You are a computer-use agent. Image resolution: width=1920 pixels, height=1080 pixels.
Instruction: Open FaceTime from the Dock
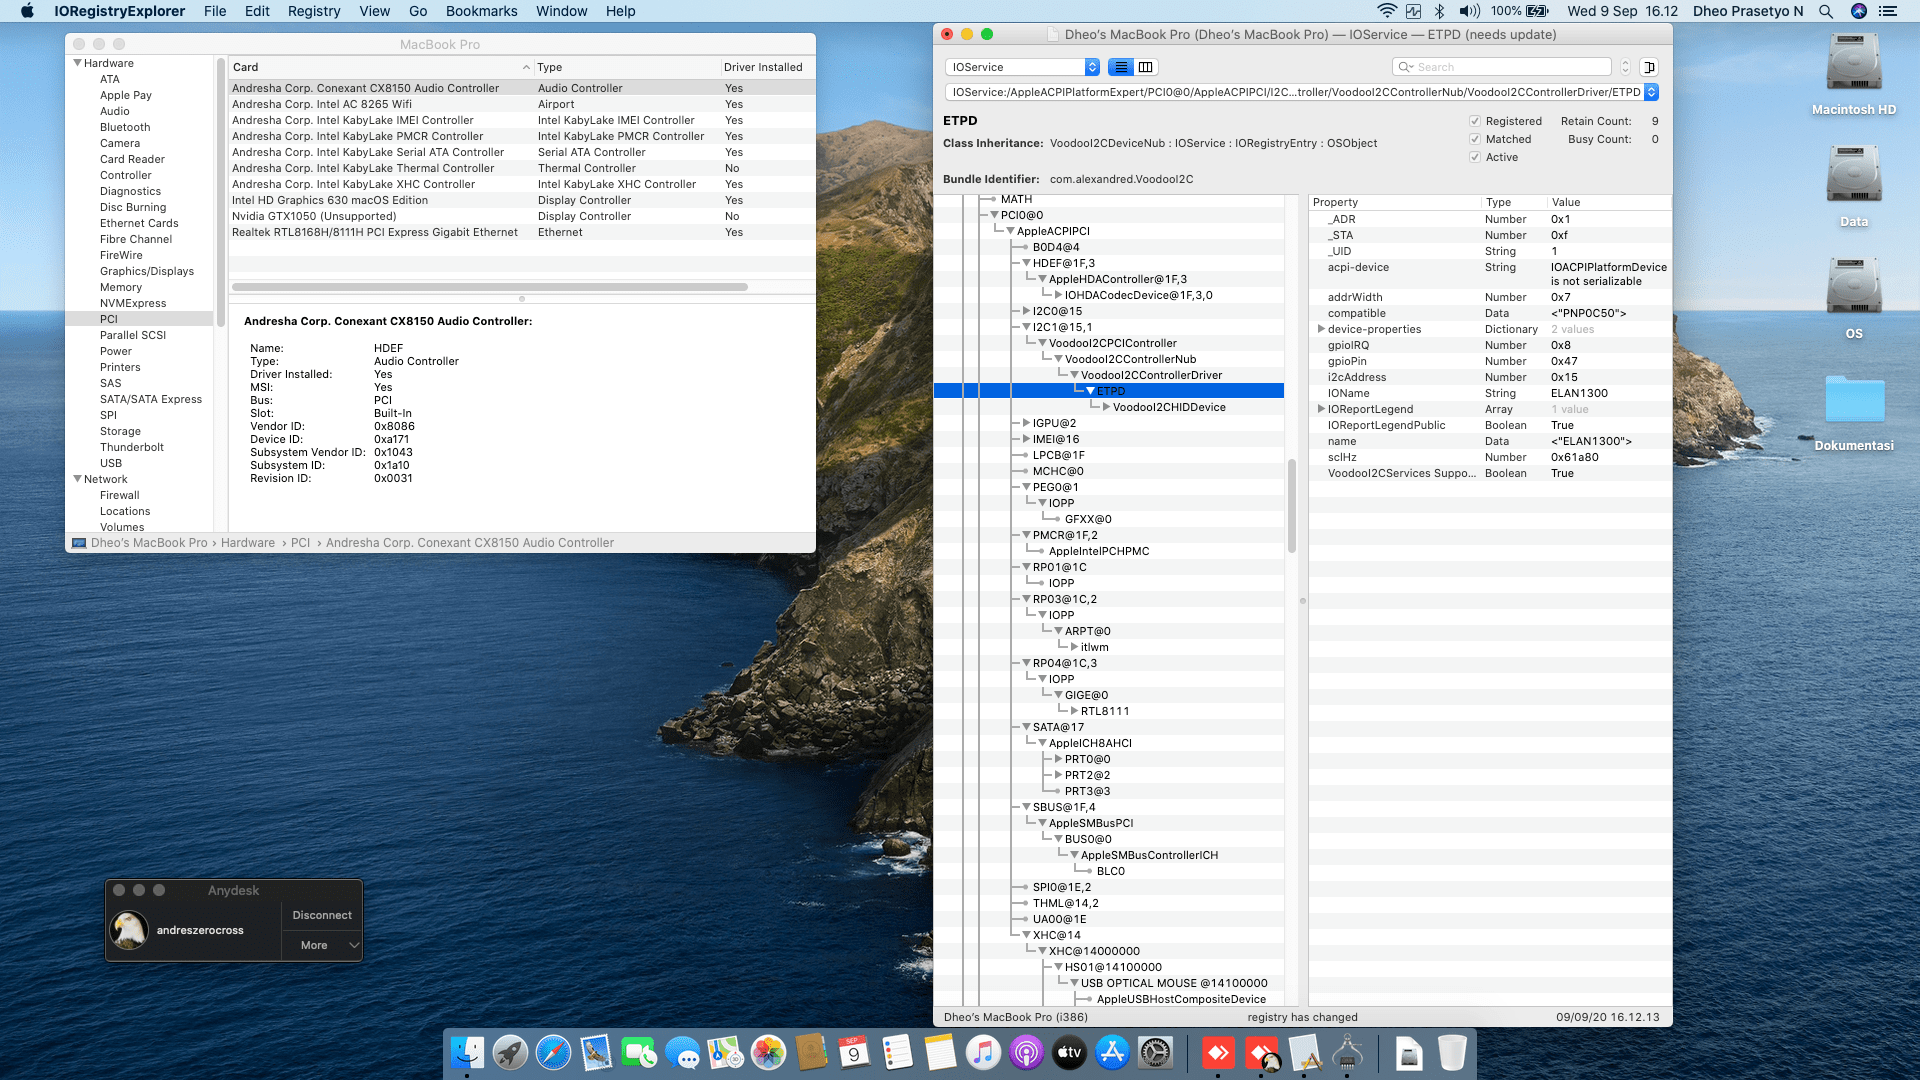click(639, 1052)
